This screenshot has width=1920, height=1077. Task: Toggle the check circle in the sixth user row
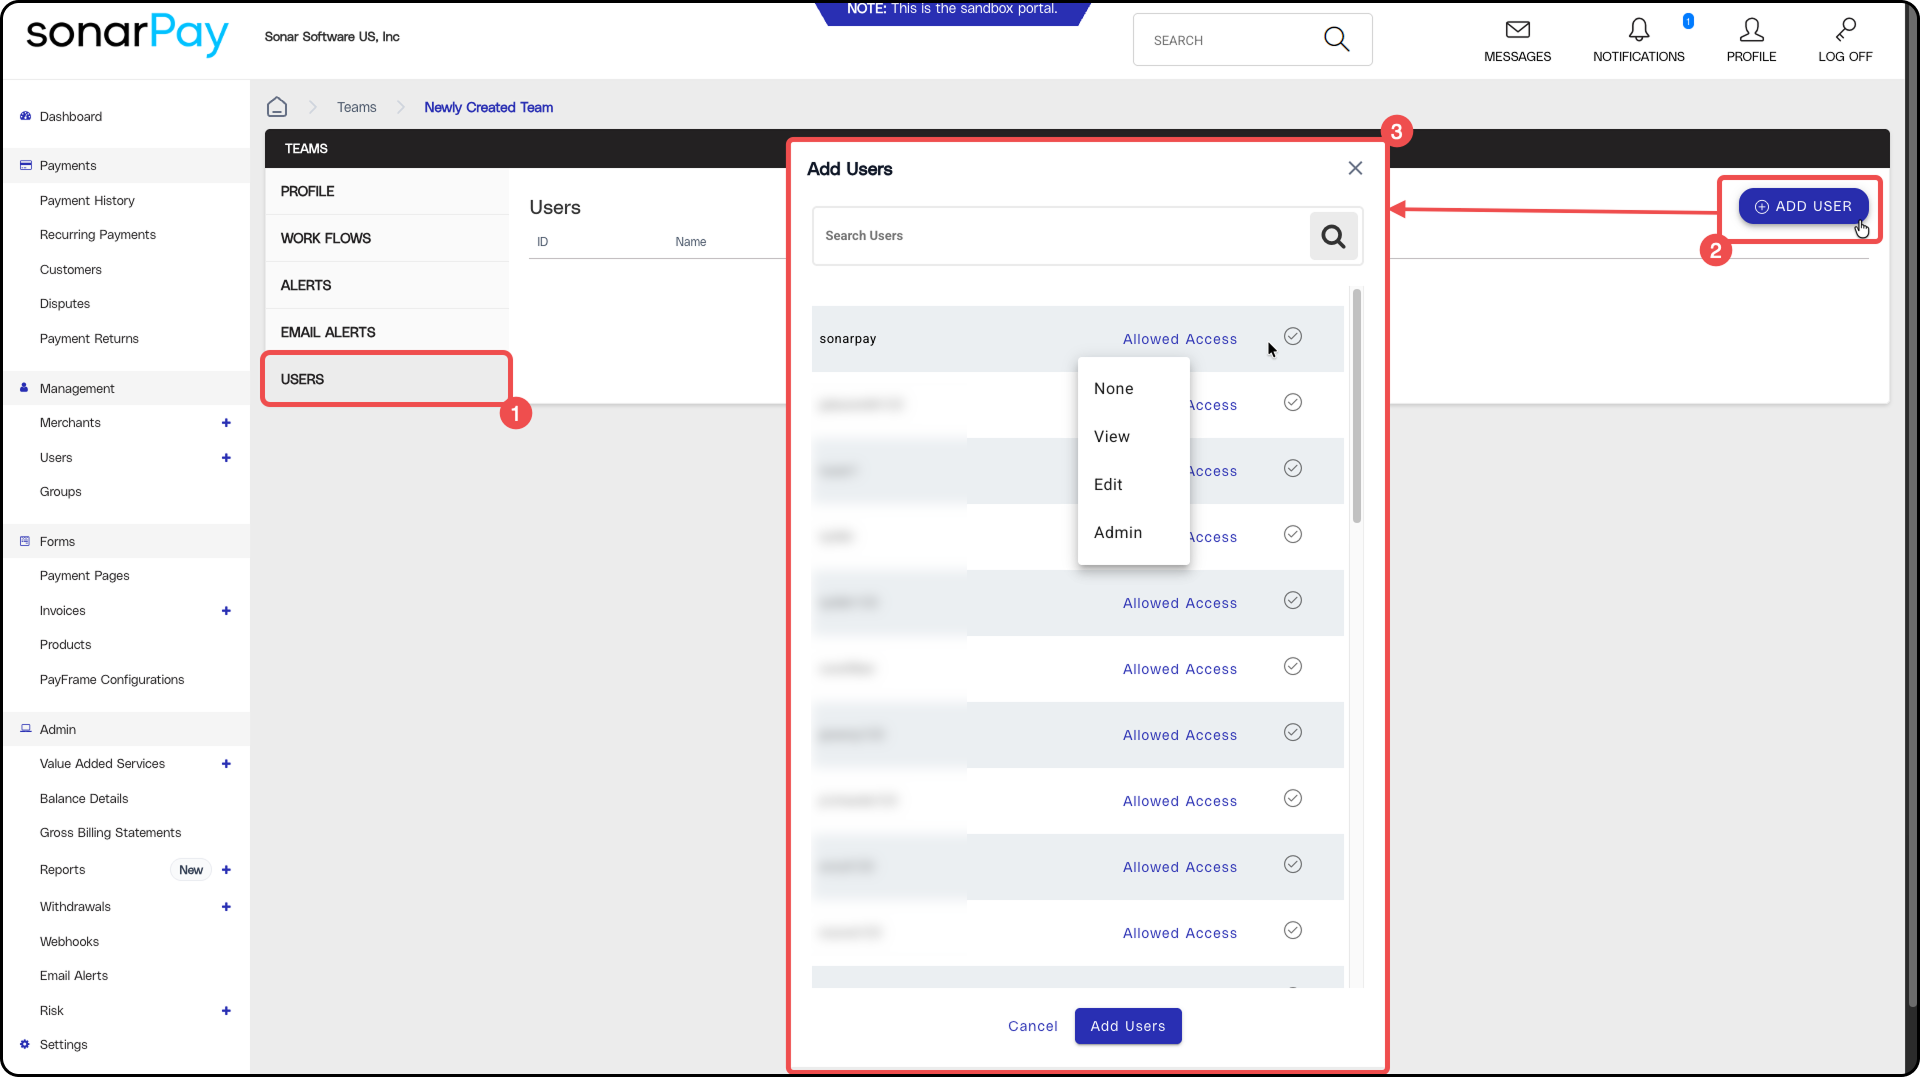[x=1293, y=667]
